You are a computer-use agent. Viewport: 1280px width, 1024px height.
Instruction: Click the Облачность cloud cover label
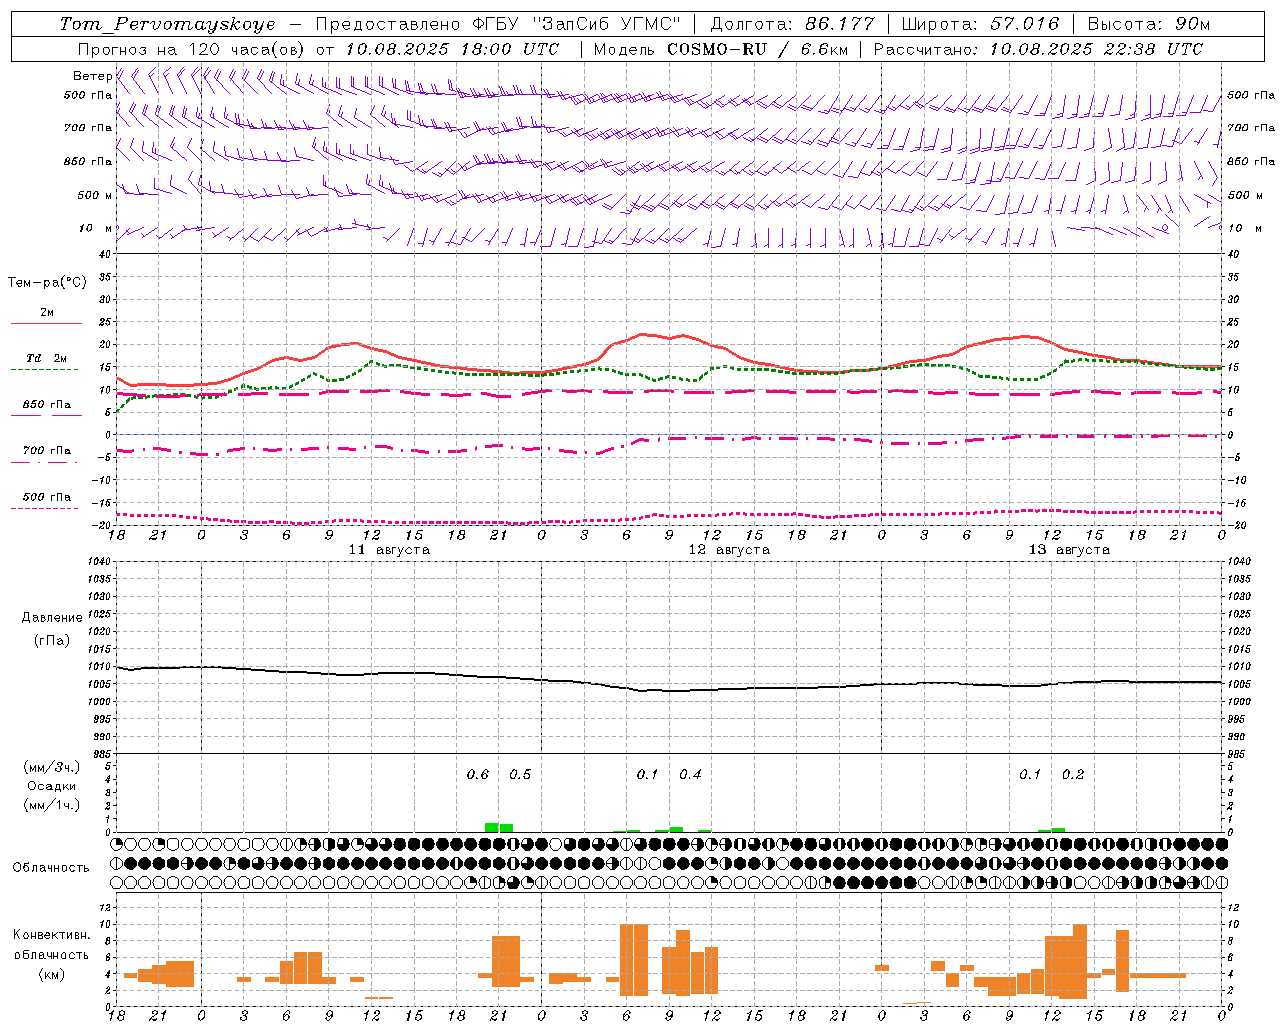tap(51, 868)
